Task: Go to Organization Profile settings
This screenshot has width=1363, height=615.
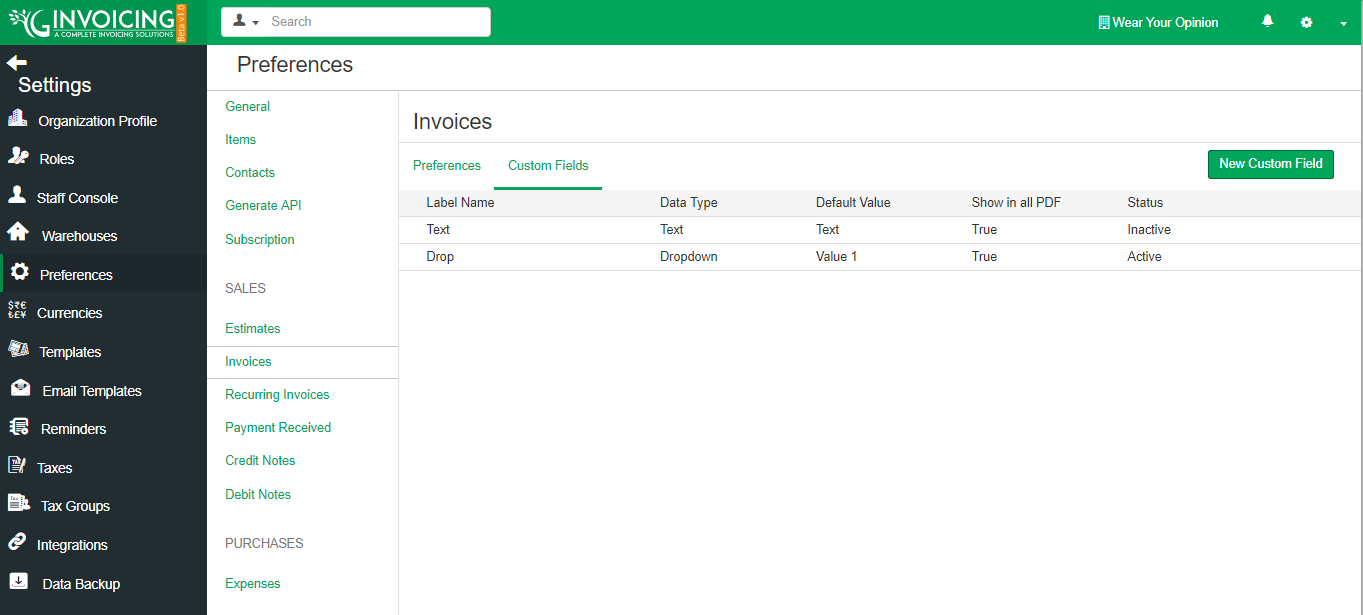Action: (x=97, y=121)
